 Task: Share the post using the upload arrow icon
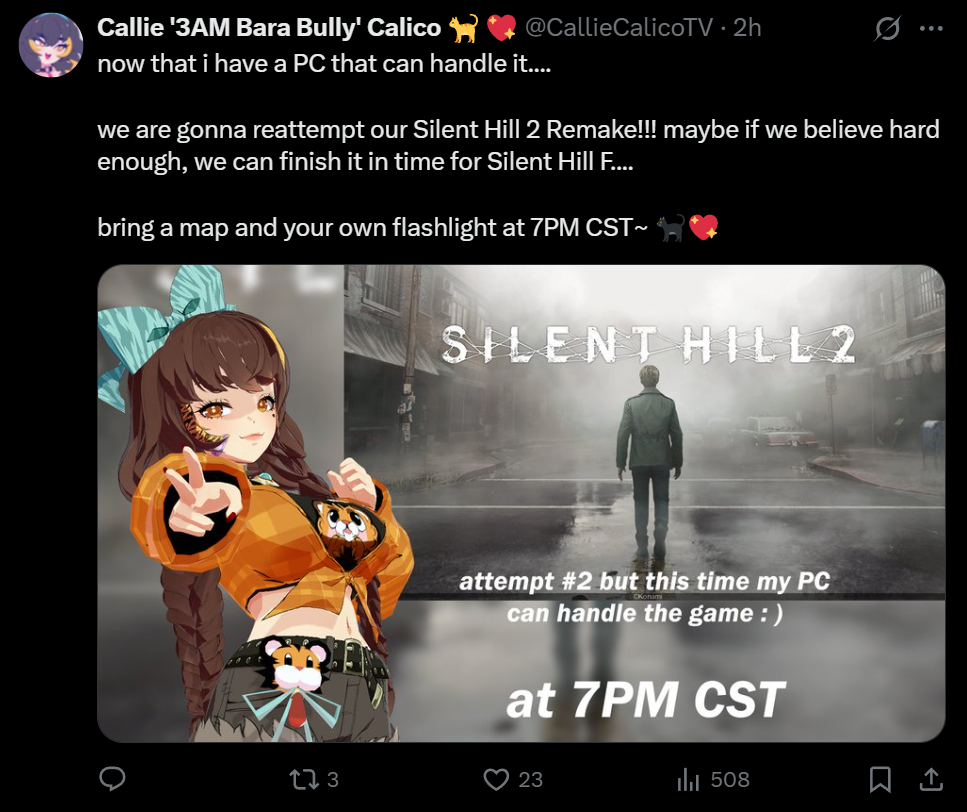point(931,779)
